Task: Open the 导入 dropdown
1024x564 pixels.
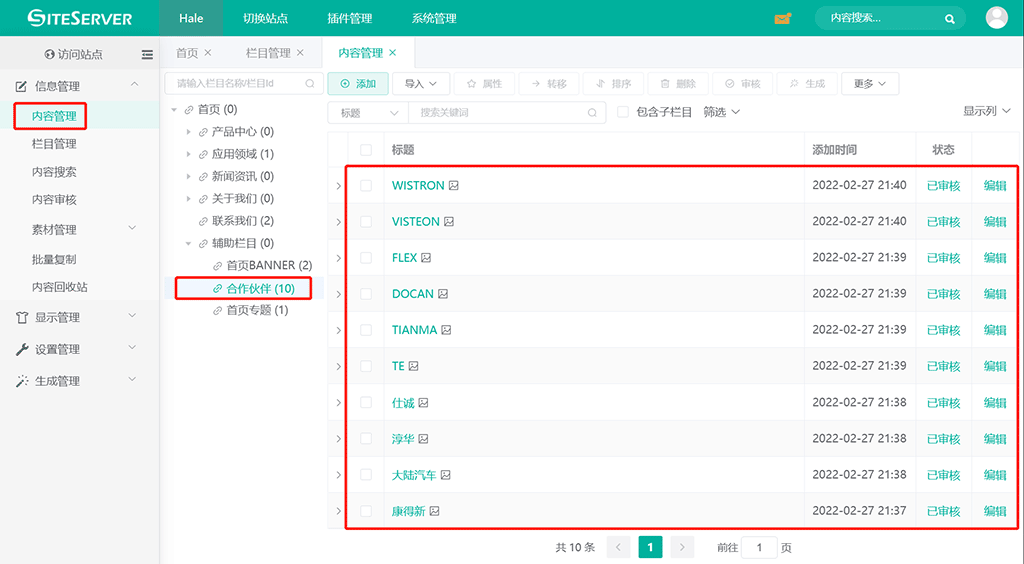Action: tap(421, 84)
